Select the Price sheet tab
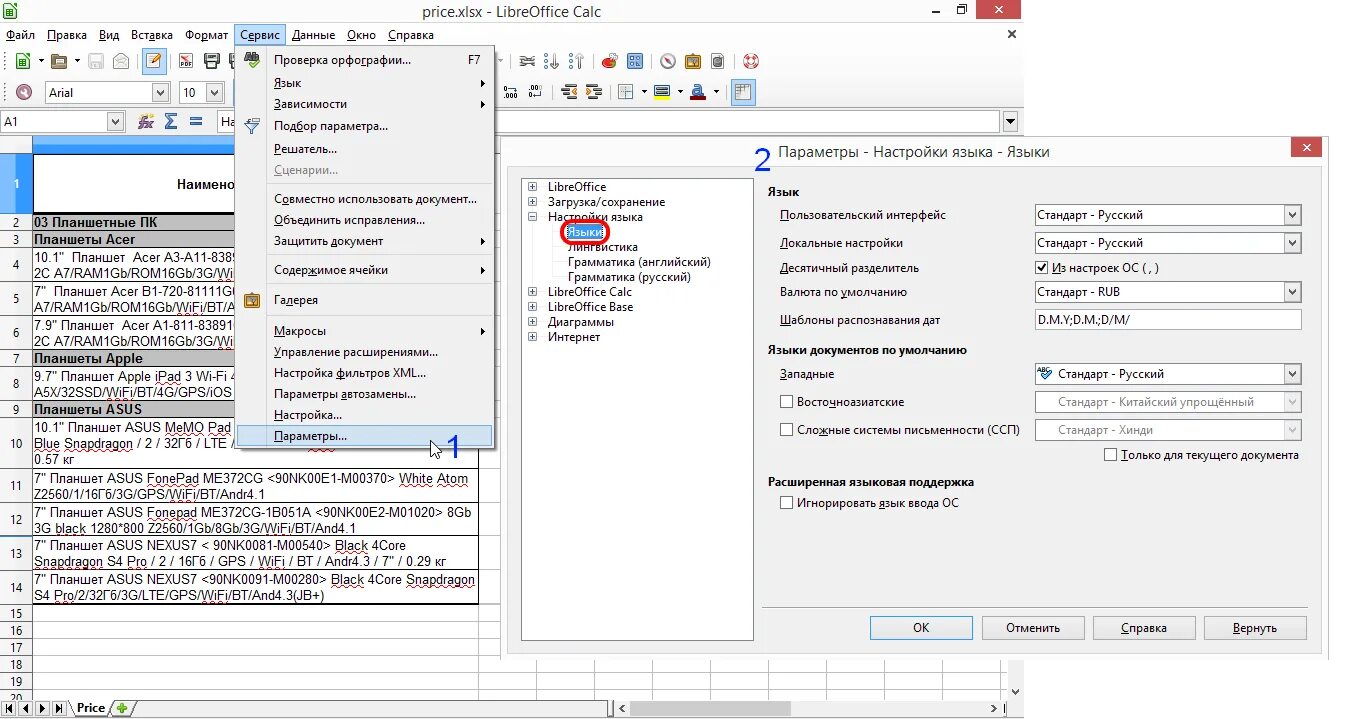The width and height of the screenshot is (1366, 719). 90,708
